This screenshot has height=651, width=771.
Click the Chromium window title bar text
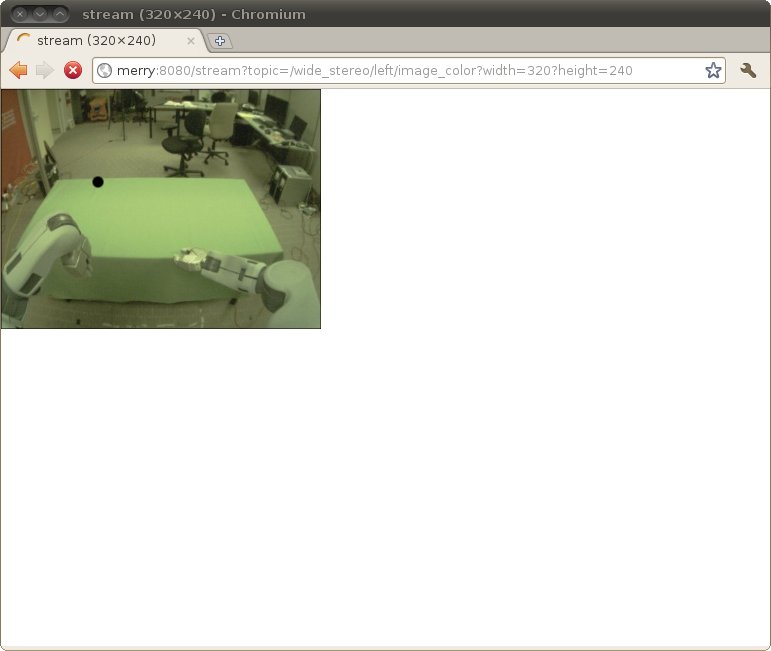194,14
